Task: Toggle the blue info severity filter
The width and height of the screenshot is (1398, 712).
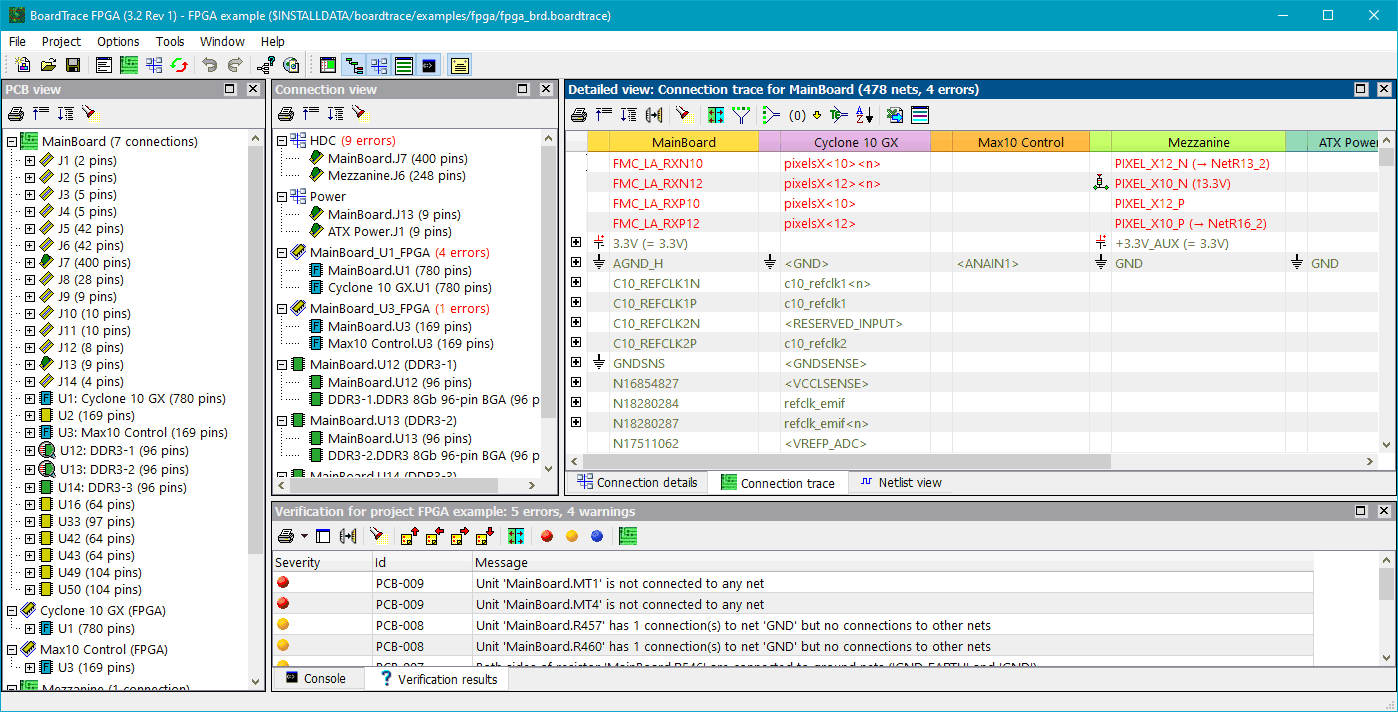Action: (x=597, y=537)
